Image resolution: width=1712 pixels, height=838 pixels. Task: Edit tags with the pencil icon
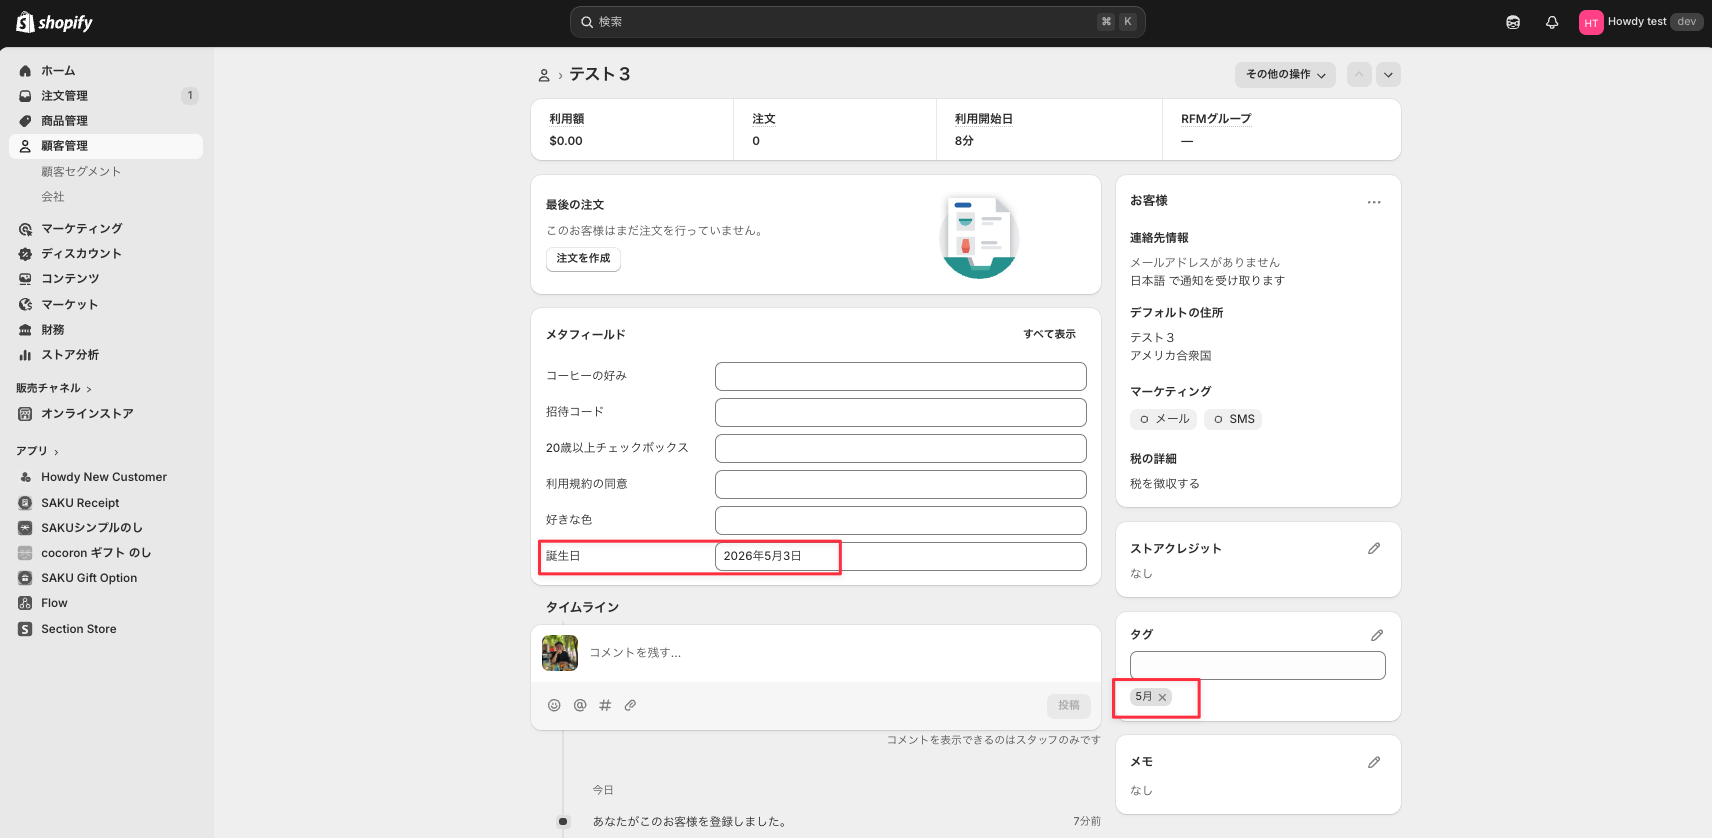(1377, 635)
